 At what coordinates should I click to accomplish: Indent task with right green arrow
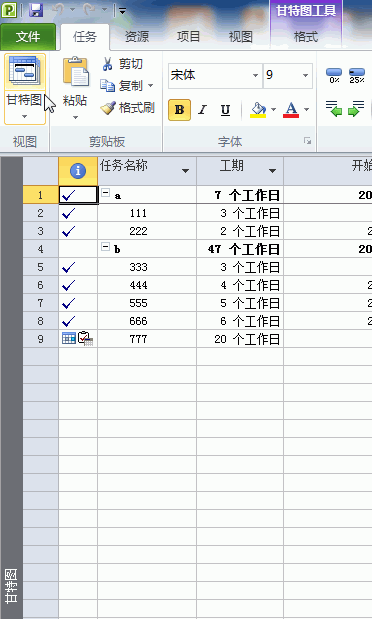356,109
